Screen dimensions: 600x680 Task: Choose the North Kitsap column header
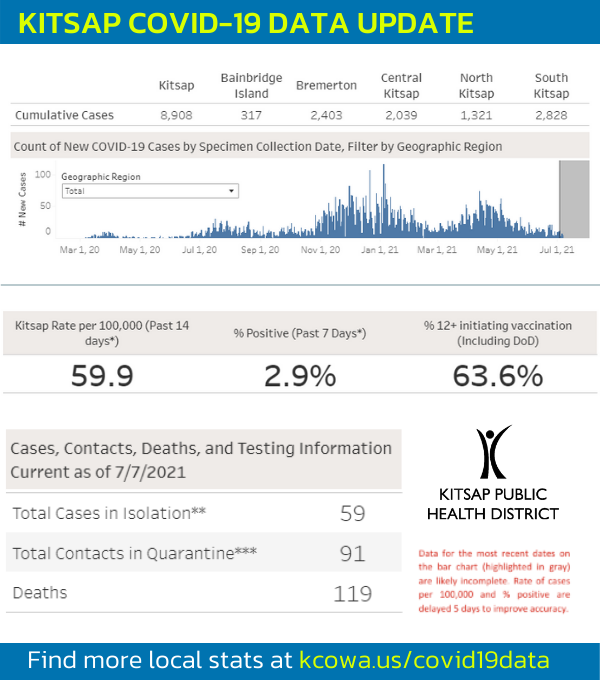point(476,86)
